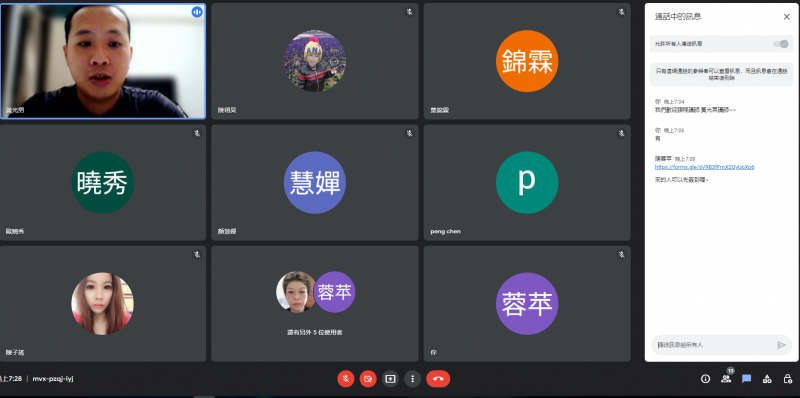Show the people list icon with badge 13
The height and width of the screenshot is (398, 800).
click(x=726, y=378)
